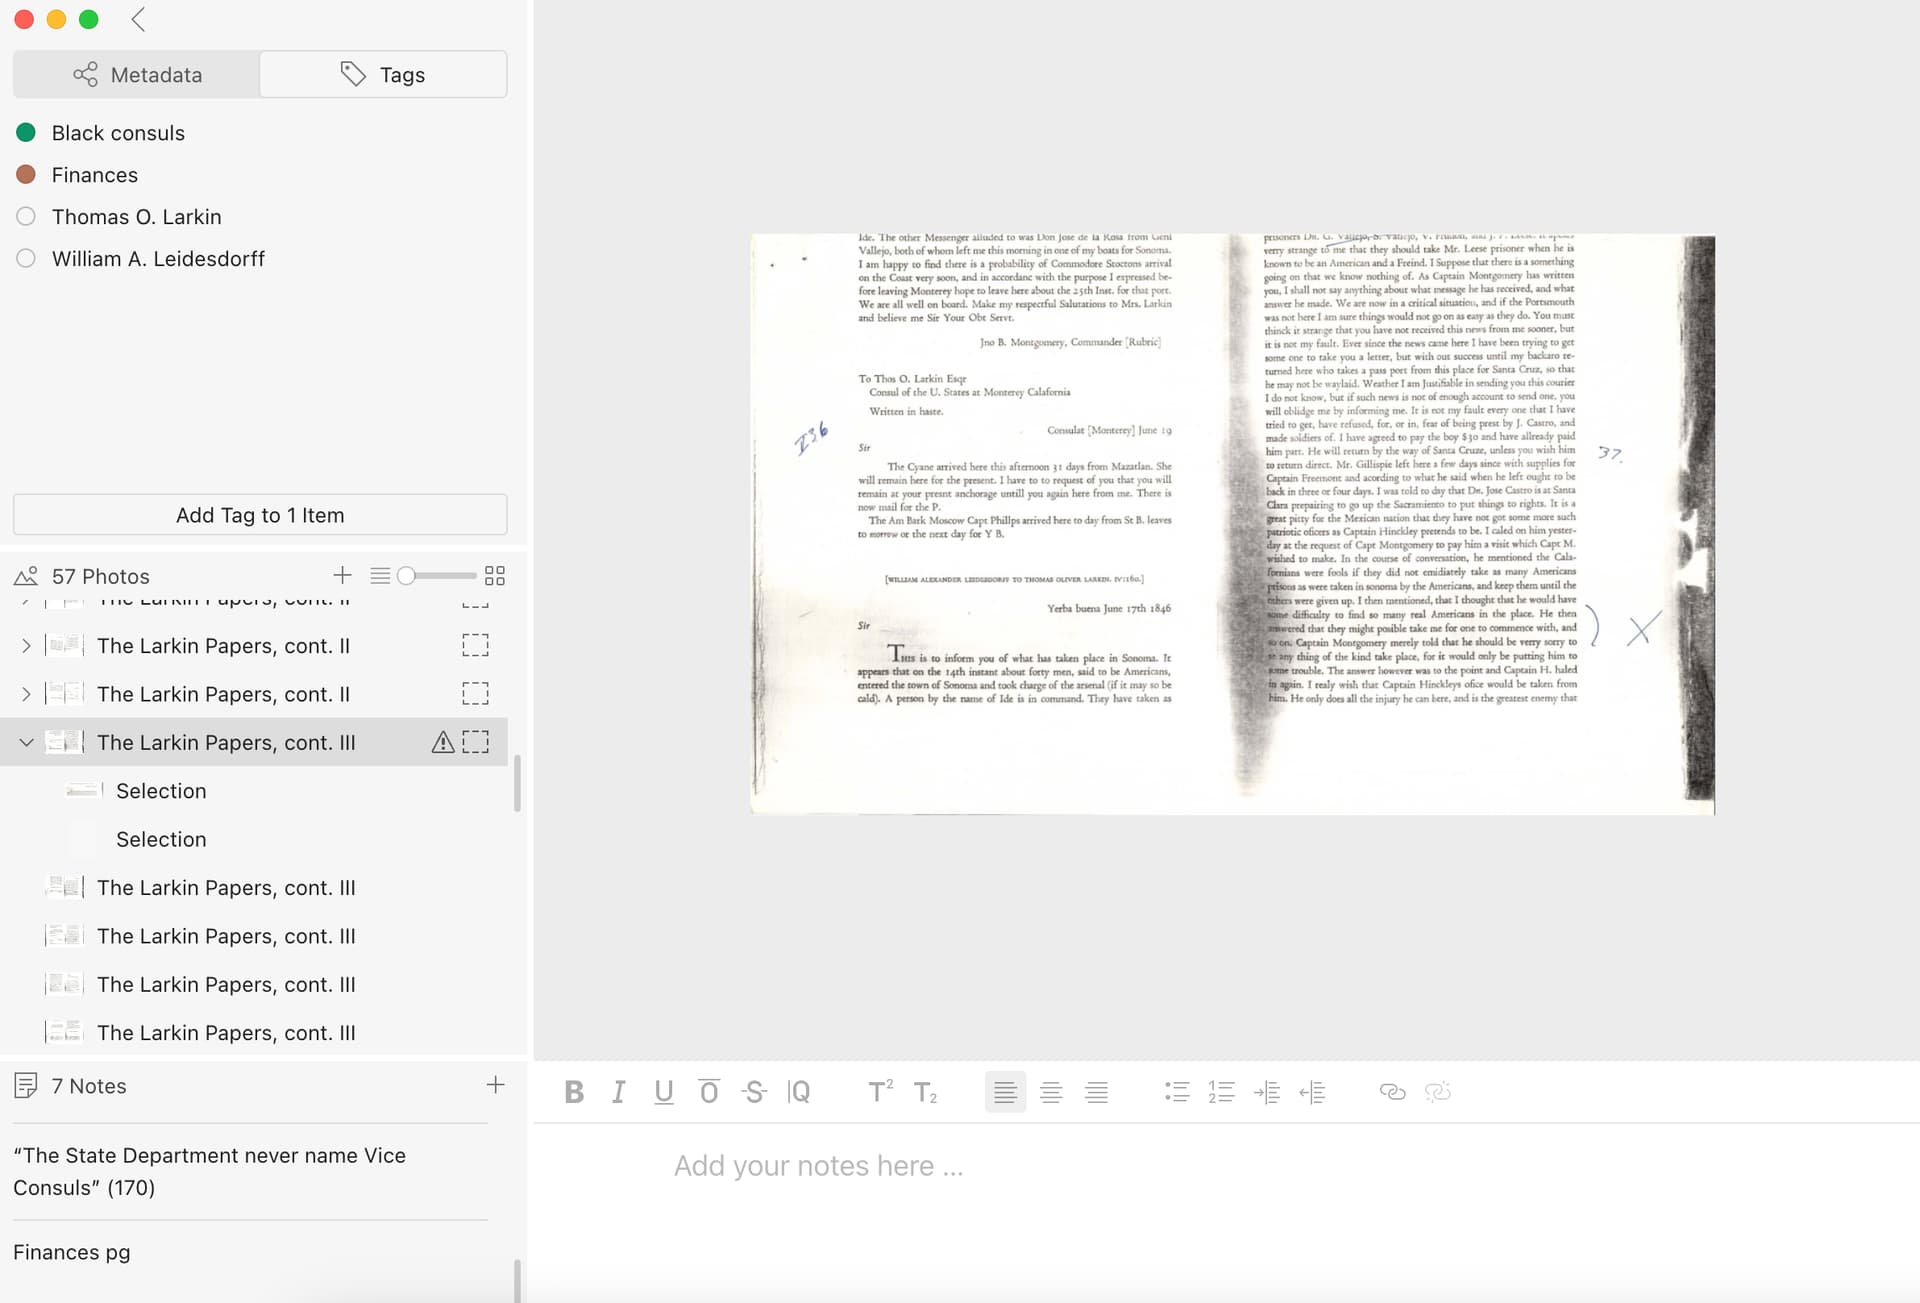
Task: Toggle underline formatting
Action: [x=663, y=1092]
